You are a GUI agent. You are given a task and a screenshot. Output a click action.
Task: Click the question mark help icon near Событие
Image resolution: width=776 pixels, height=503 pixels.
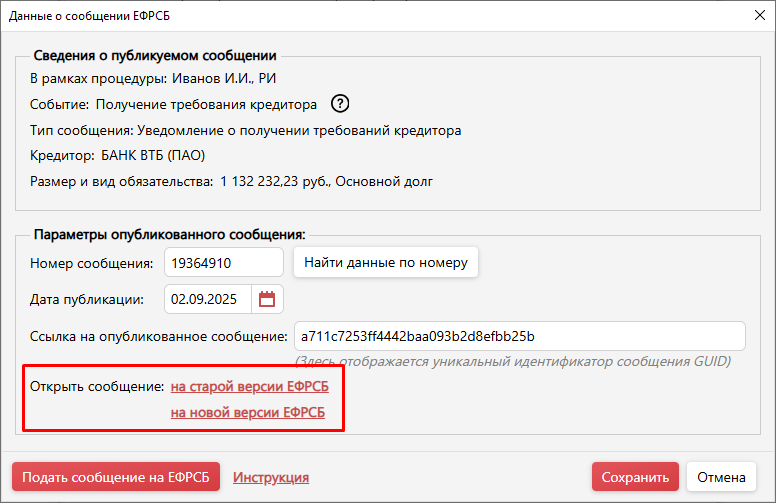coord(340,104)
